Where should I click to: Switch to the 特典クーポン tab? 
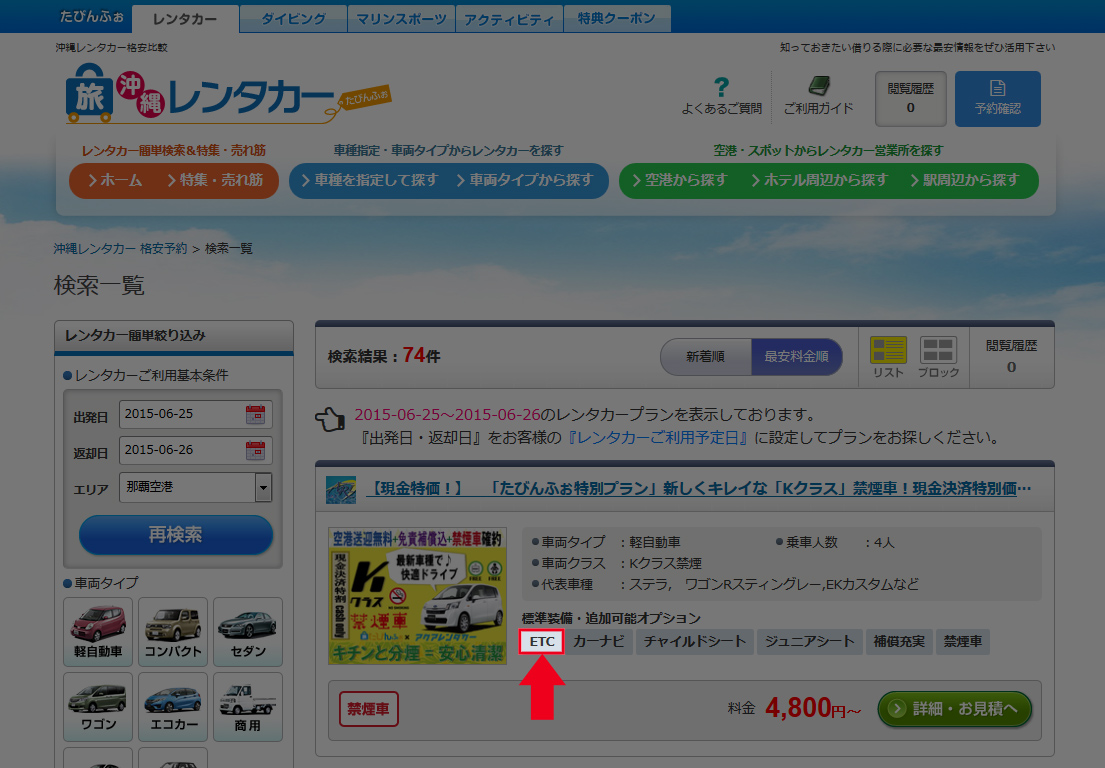[x=617, y=19]
